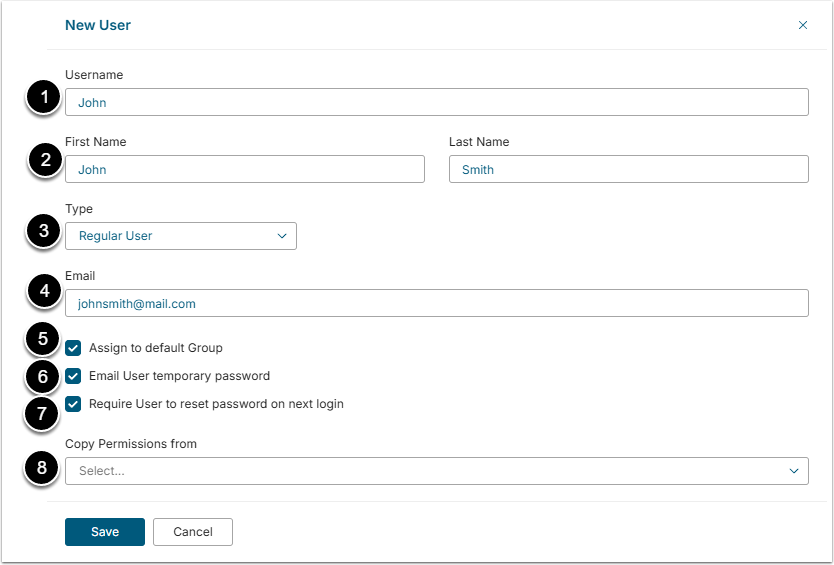834x565 pixels.
Task: Expand the Copy Permissions from dropdown
Action: pyautogui.click(x=430, y=471)
